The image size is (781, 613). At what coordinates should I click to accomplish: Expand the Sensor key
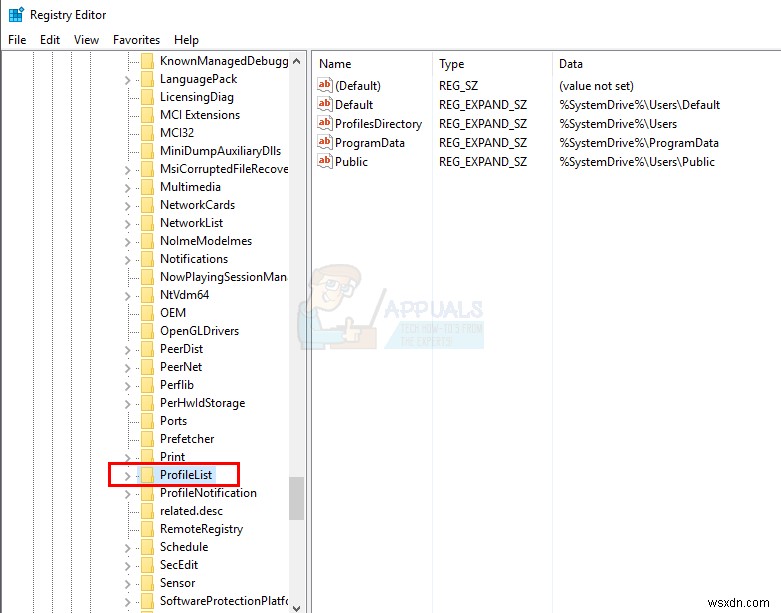(x=128, y=584)
